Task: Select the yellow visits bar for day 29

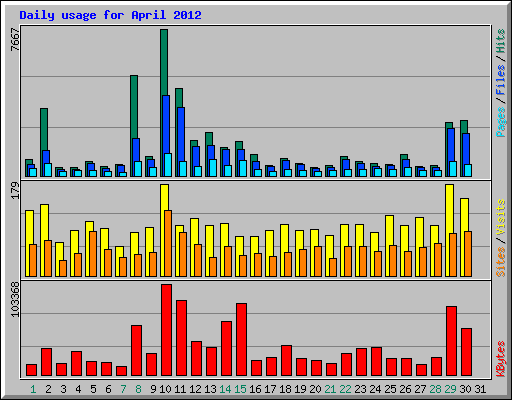Action: pyautogui.click(x=449, y=209)
